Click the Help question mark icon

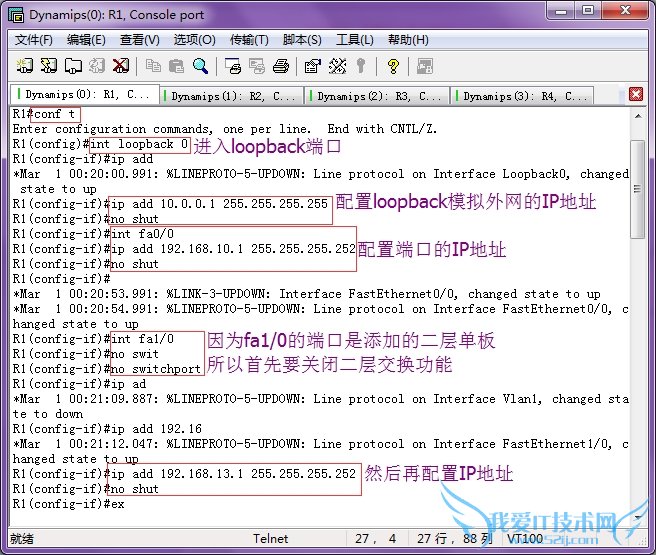point(392,66)
